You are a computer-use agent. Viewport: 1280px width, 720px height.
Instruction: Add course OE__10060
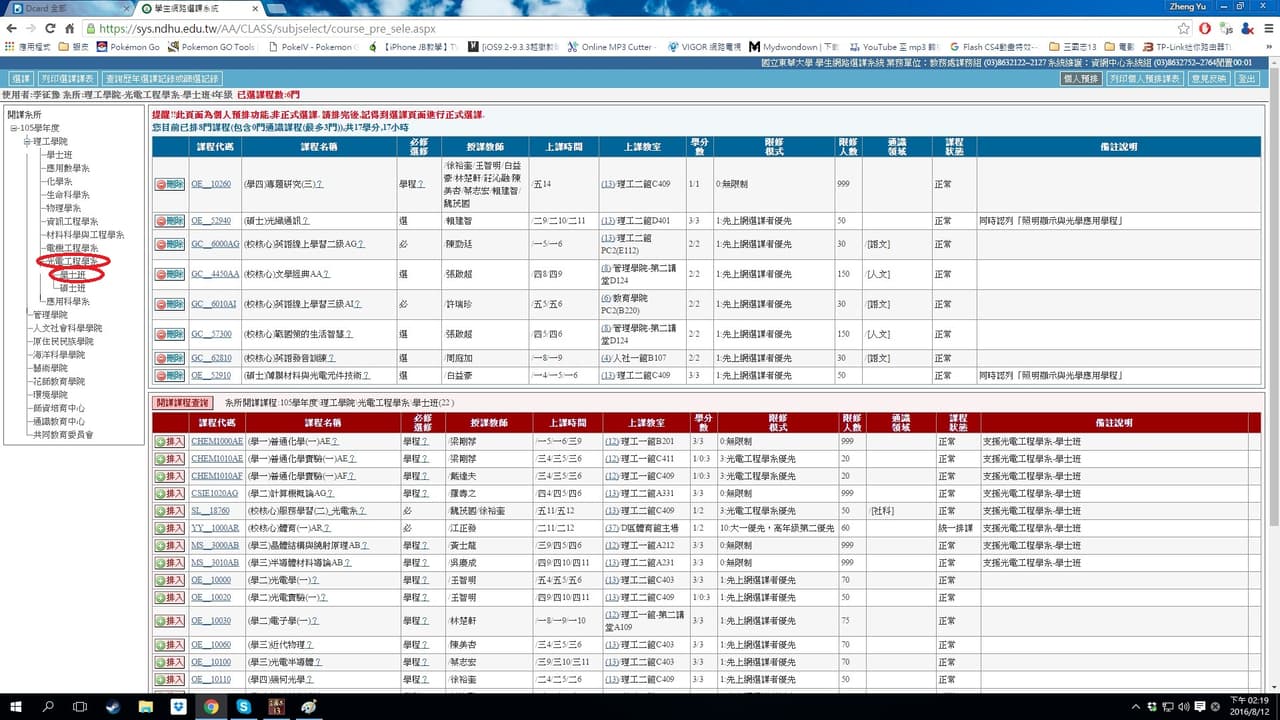coord(169,645)
